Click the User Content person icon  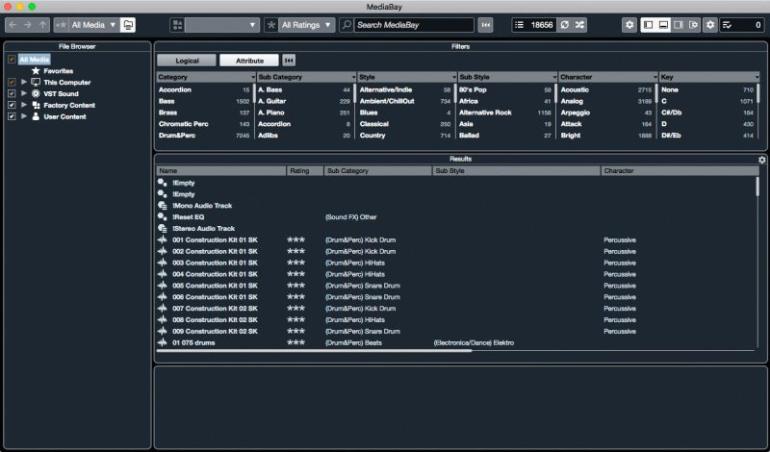tap(35, 116)
